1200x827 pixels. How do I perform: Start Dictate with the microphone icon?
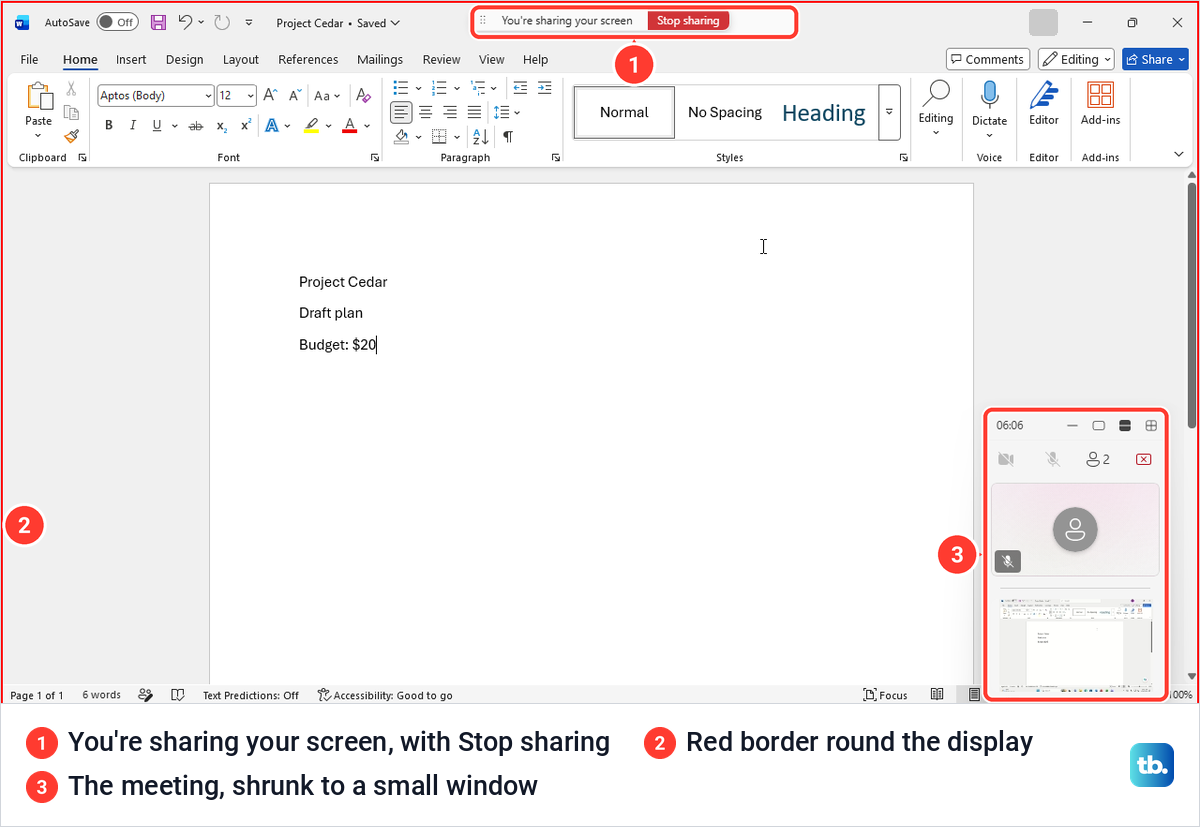989,95
